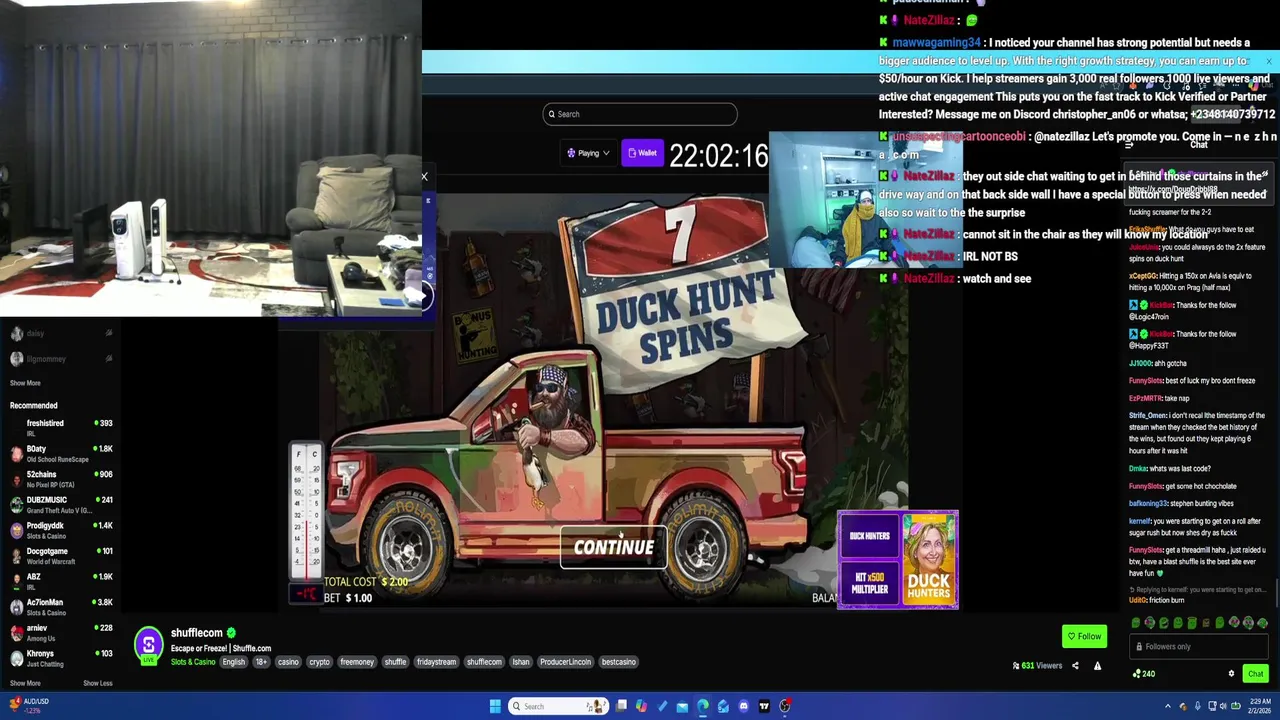
Task: Select the daisy followed channel
Action: (x=60, y=333)
